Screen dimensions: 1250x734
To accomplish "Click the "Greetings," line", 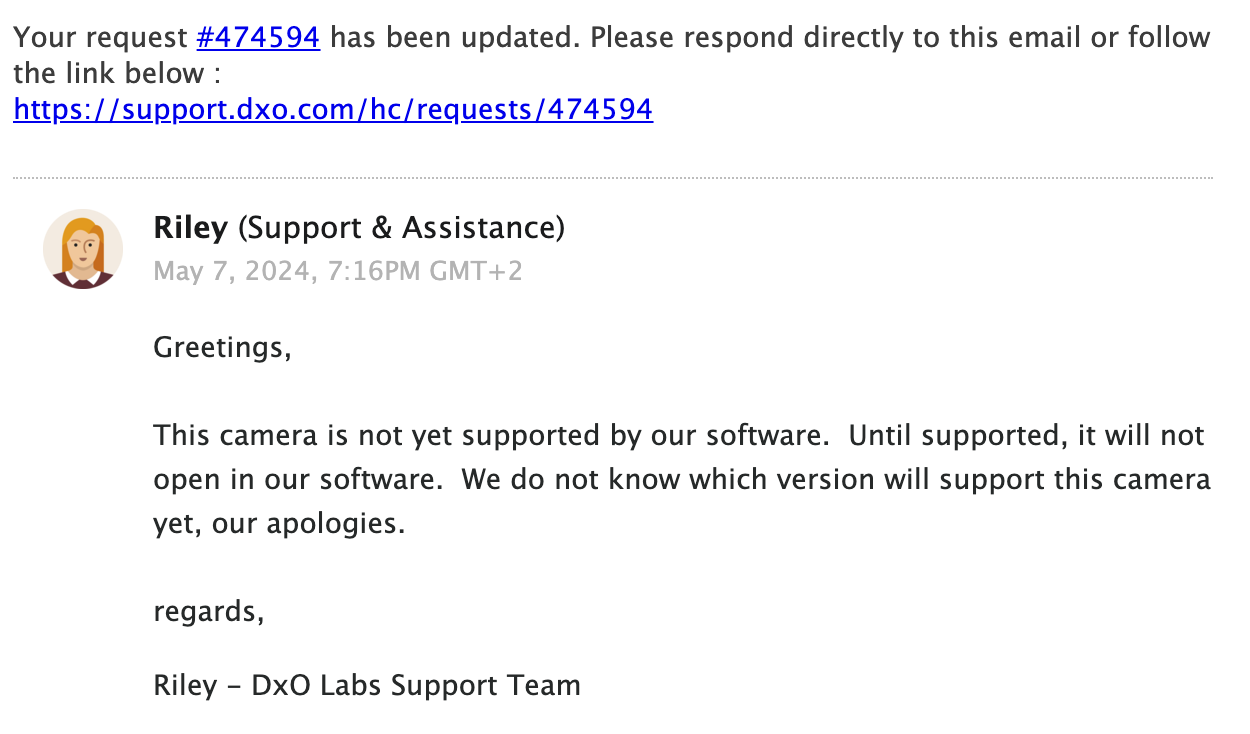I will [222, 348].
